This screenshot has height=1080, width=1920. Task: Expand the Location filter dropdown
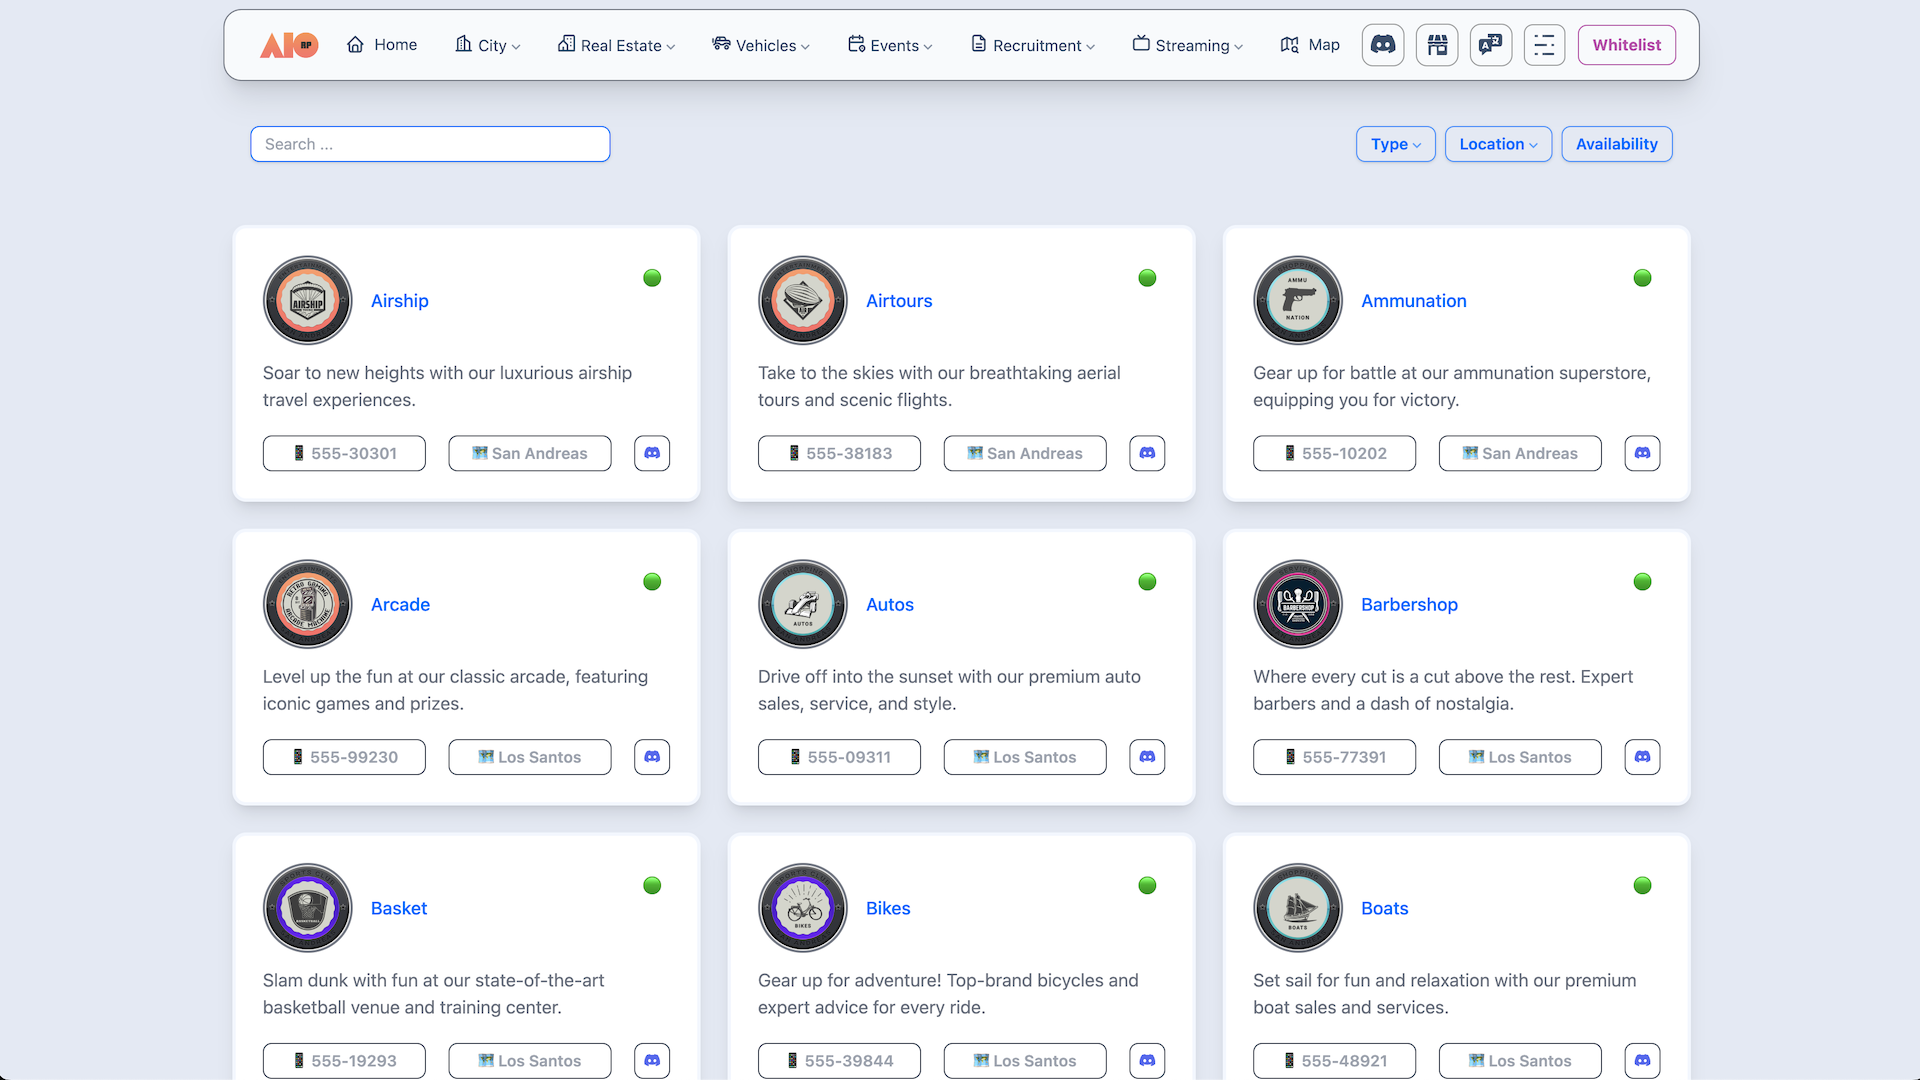coord(1497,144)
